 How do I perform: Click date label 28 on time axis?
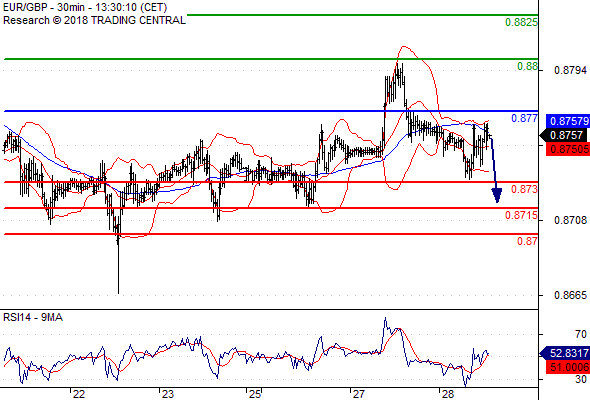448,394
